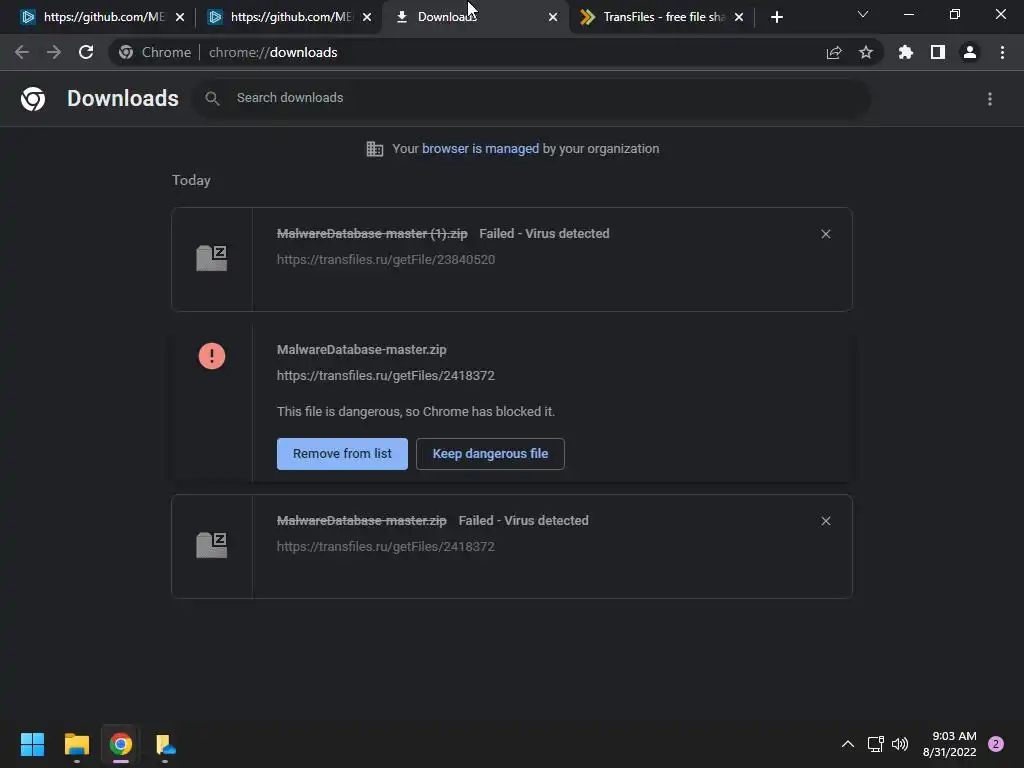
Task: Open the blocked file's getFiles/2418372 link
Action: click(x=385, y=376)
